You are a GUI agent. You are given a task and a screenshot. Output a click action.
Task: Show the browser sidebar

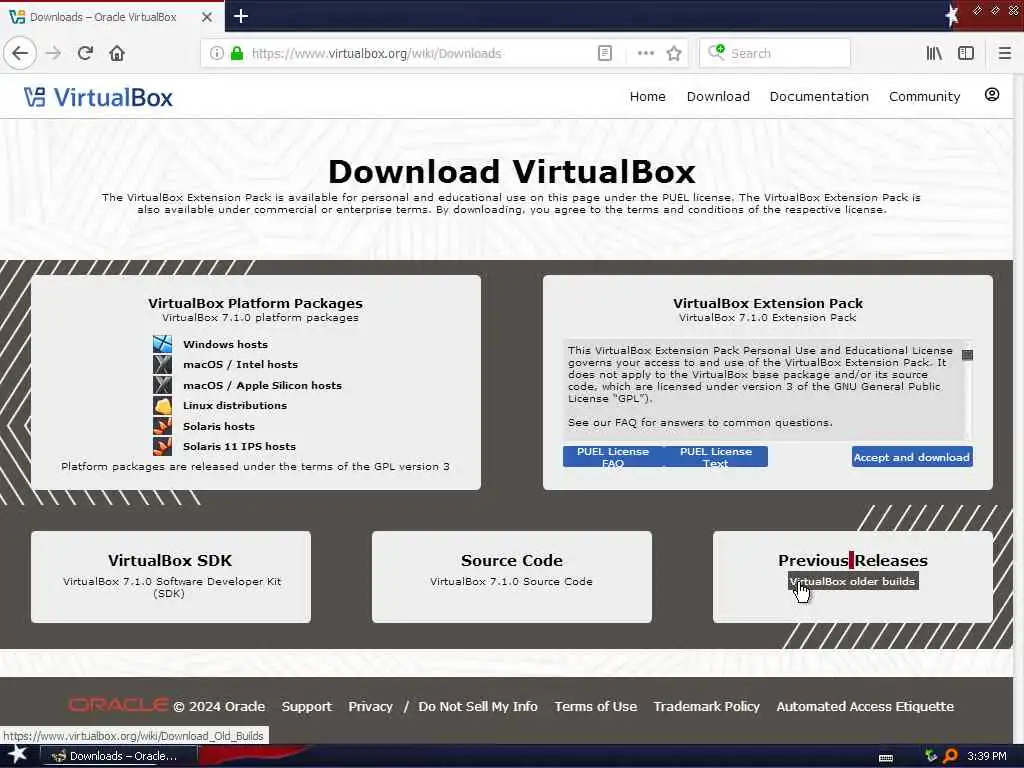966,53
